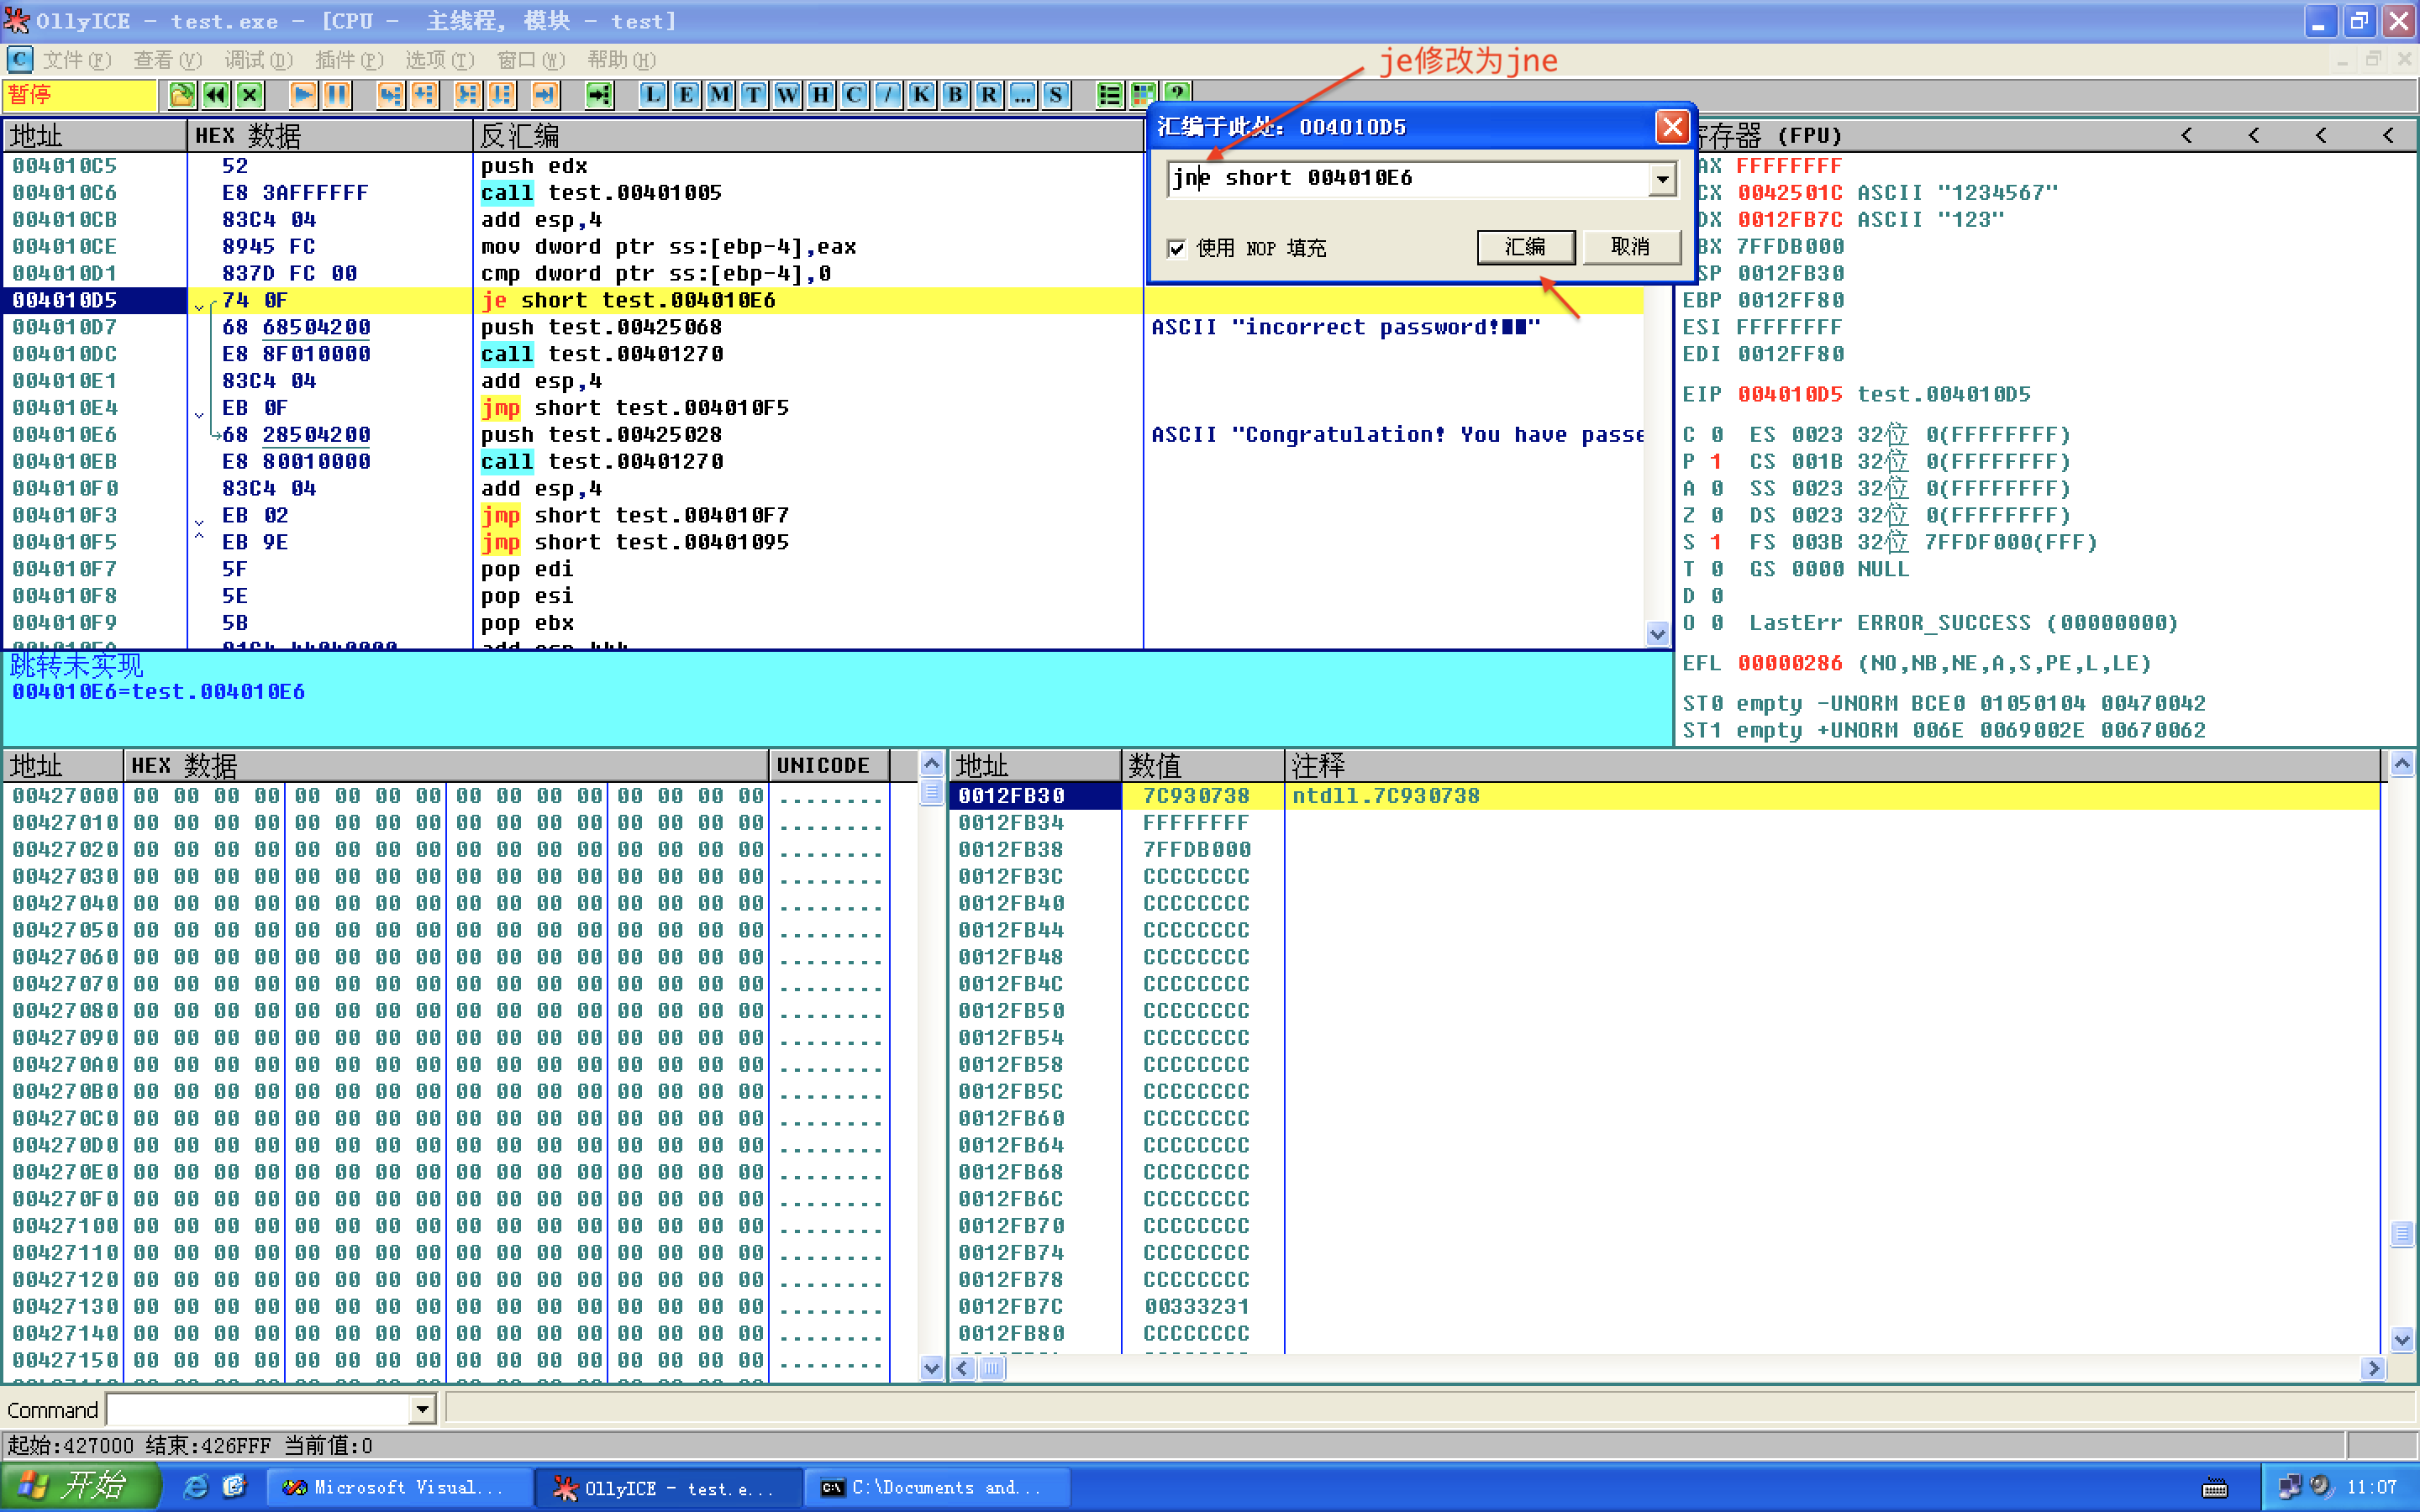Image resolution: width=2420 pixels, height=1512 pixels.
Task: Click the Execute Till Return toolbar icon
Action: [544, 95]
